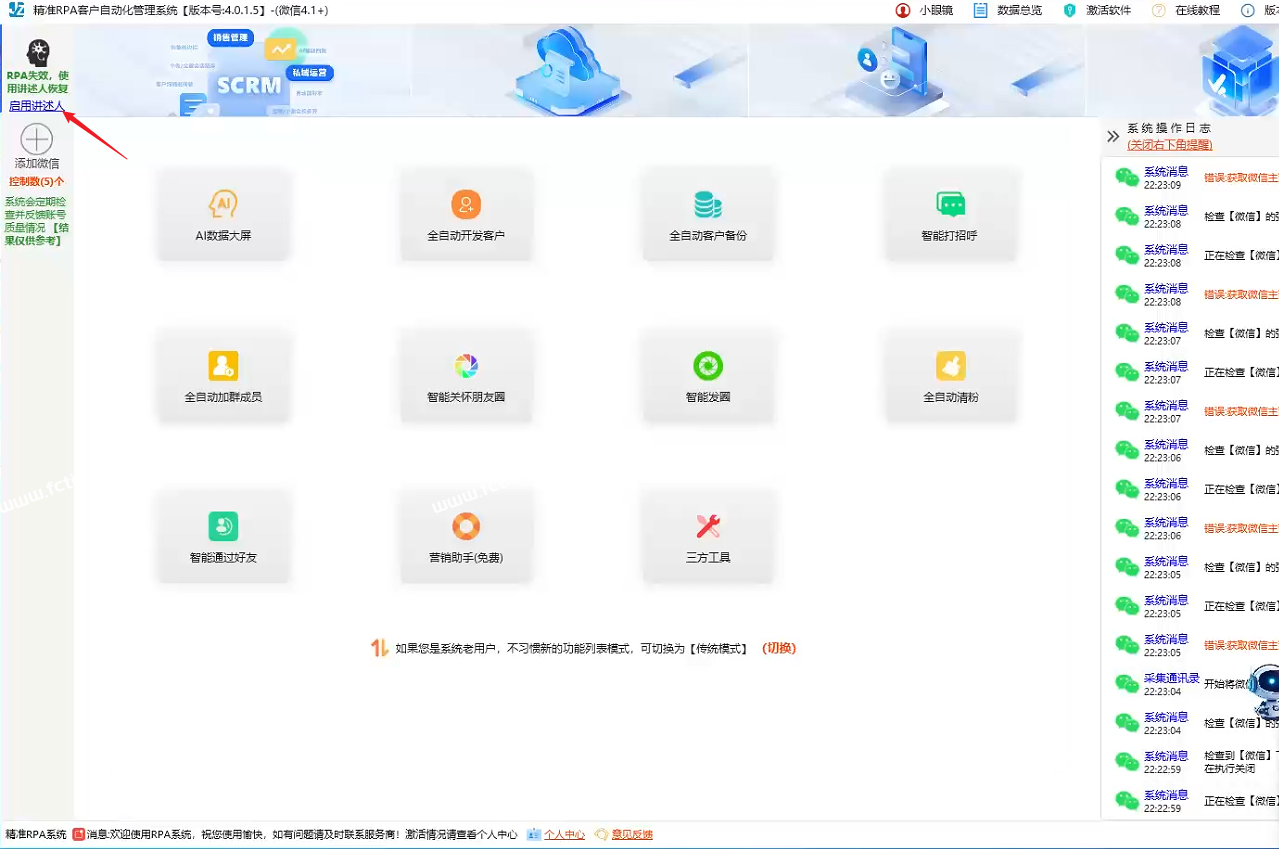Open 智能关怀朋友圈 feature
1279x849 pixels.
coord(466,376)
